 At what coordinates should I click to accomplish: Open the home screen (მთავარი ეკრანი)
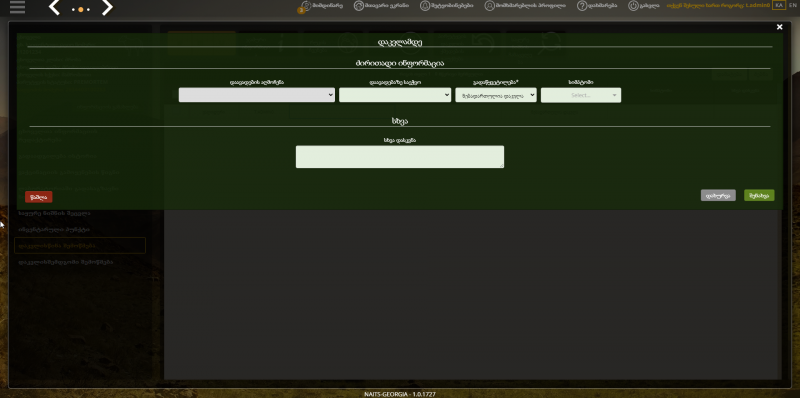(381, 6)
